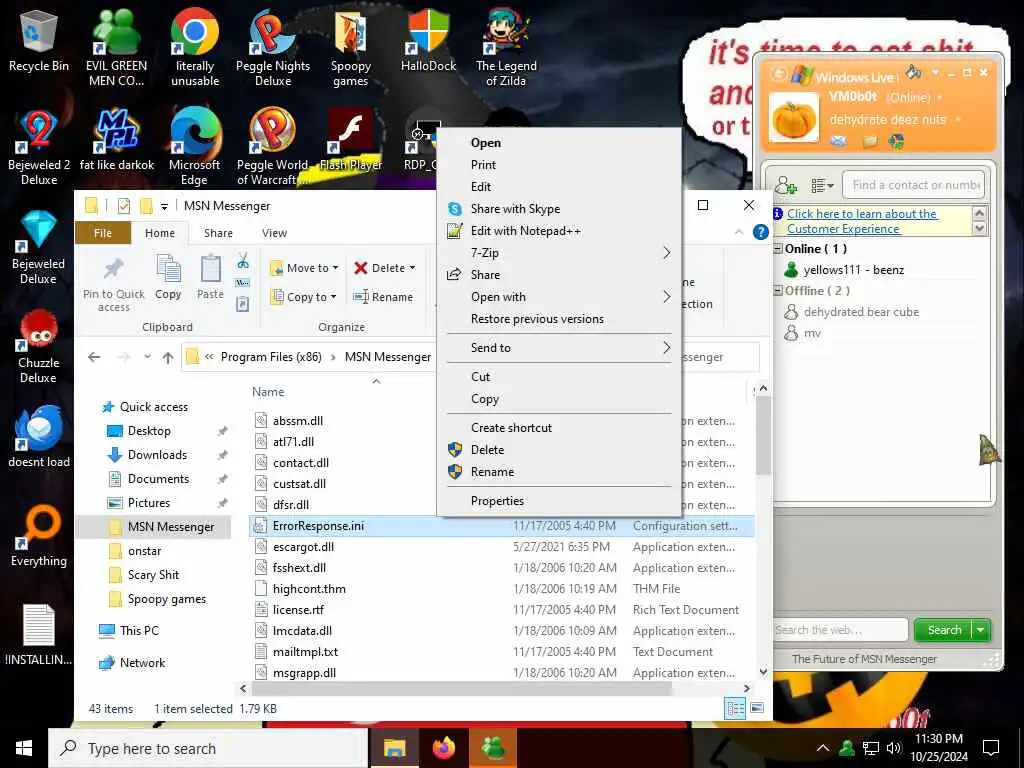This screenshot has height=768, width=1024.
Task: Click Explorer help question mark icon
Action: coord(760,232)
